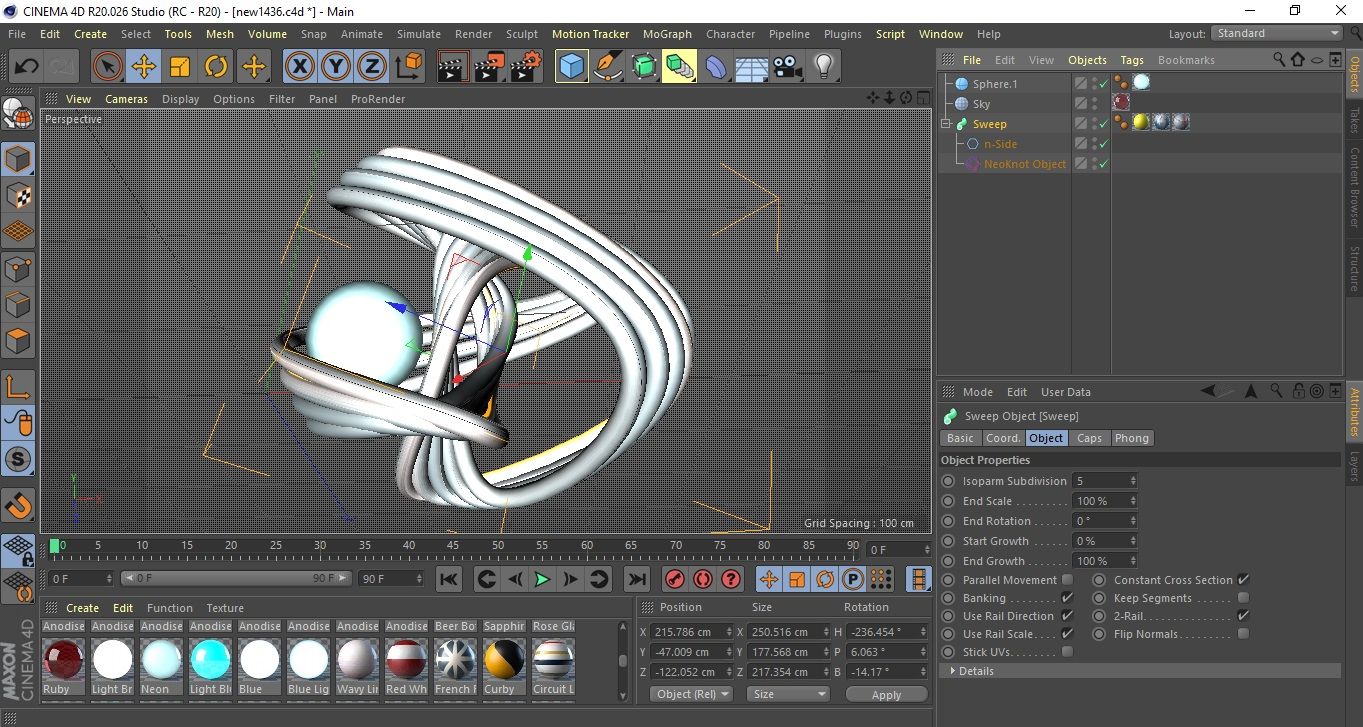Select the Move tool in top toolbar

144,67
